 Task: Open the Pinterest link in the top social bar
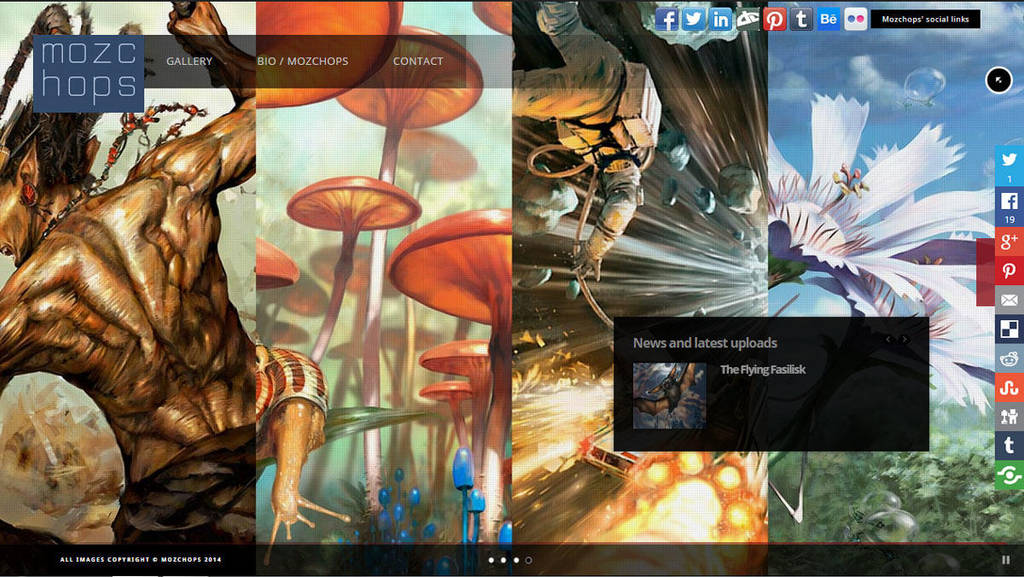coord(775,19)
